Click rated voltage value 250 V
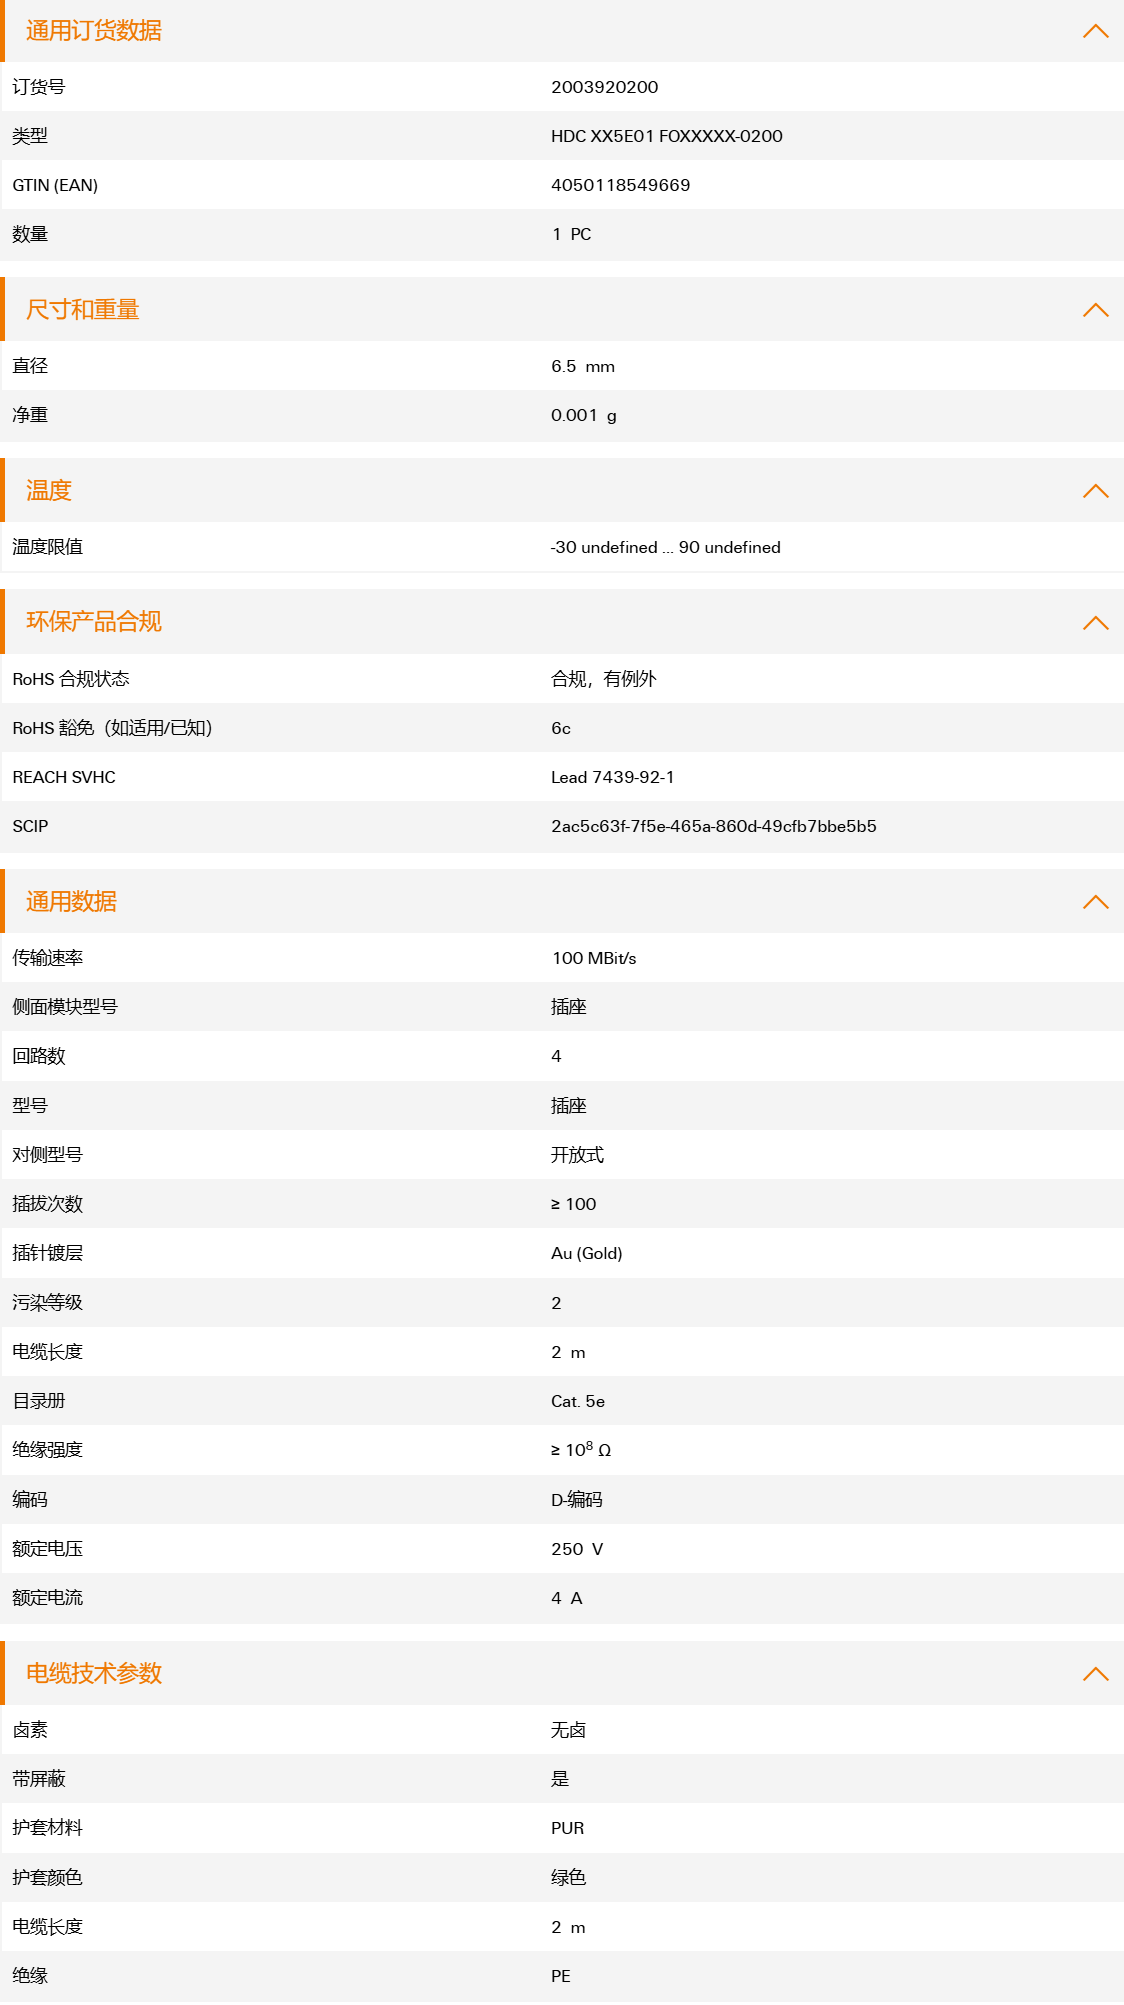This screenshot has width=1124, height=2005. (x=577, y=1549)
